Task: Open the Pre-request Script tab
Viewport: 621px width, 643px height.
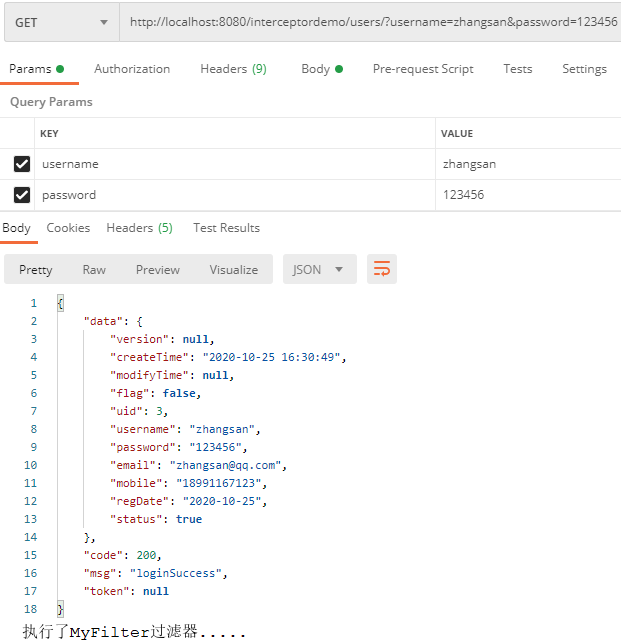Action: [x=423, y=69]
